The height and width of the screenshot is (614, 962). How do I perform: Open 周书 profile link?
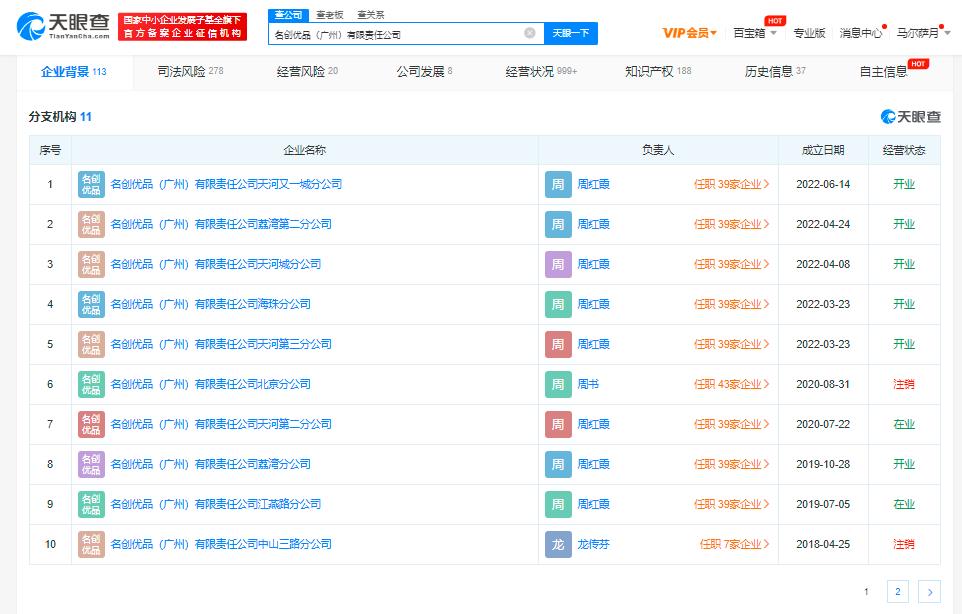click(x=588, y=384)
